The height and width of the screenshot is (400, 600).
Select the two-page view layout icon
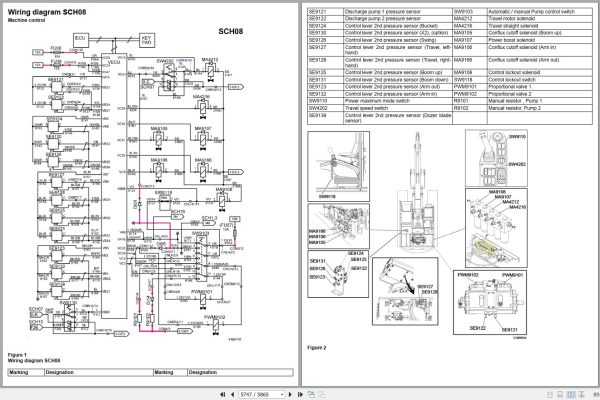point(571,395)
